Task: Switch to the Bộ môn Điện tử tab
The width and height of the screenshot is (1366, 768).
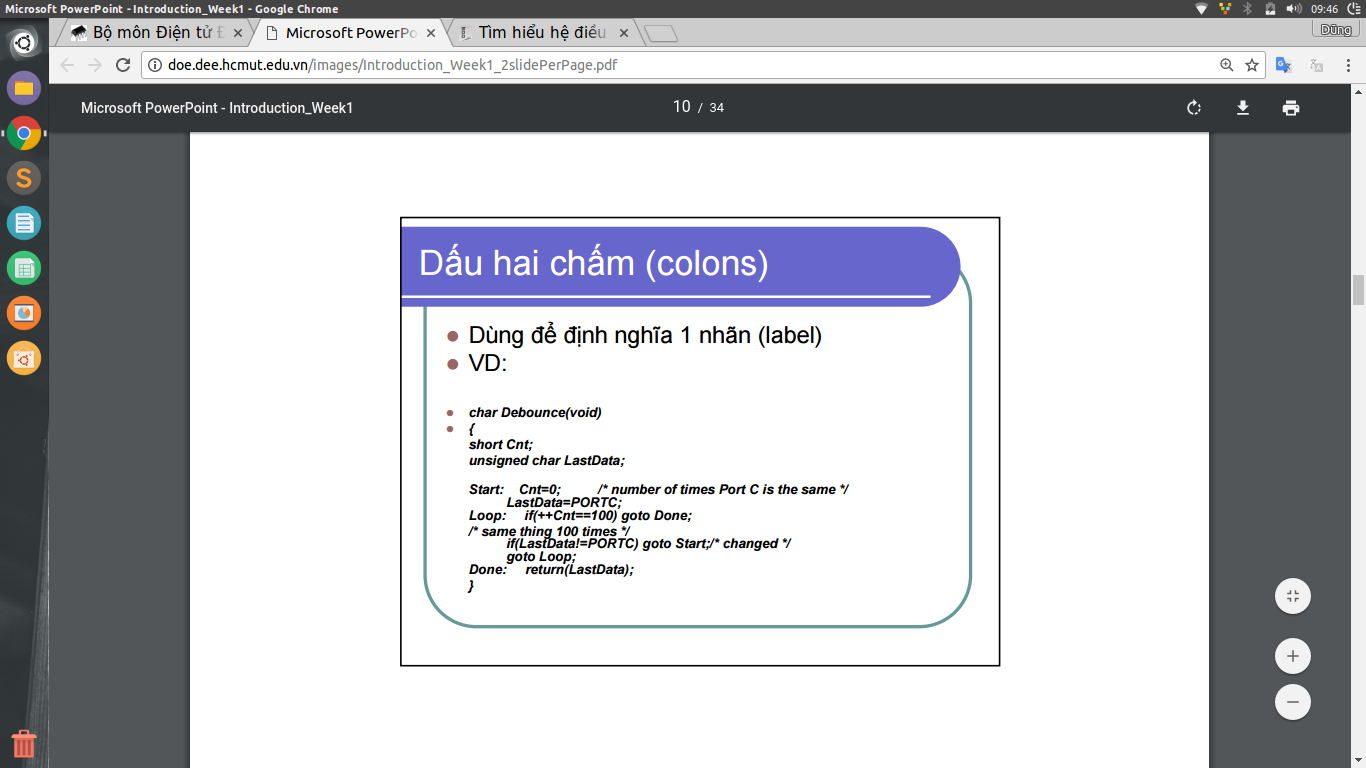Action: pyautogui.click(x=150, y=33)
